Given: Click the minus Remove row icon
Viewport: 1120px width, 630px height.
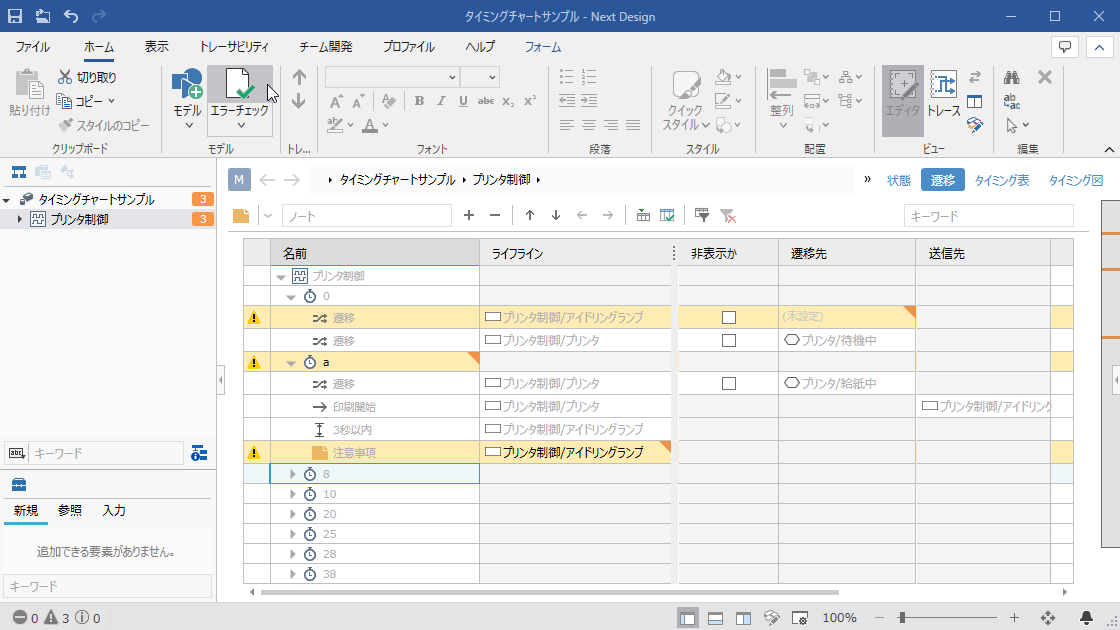Looking at the screenshot, I should [x=495, y=215].
